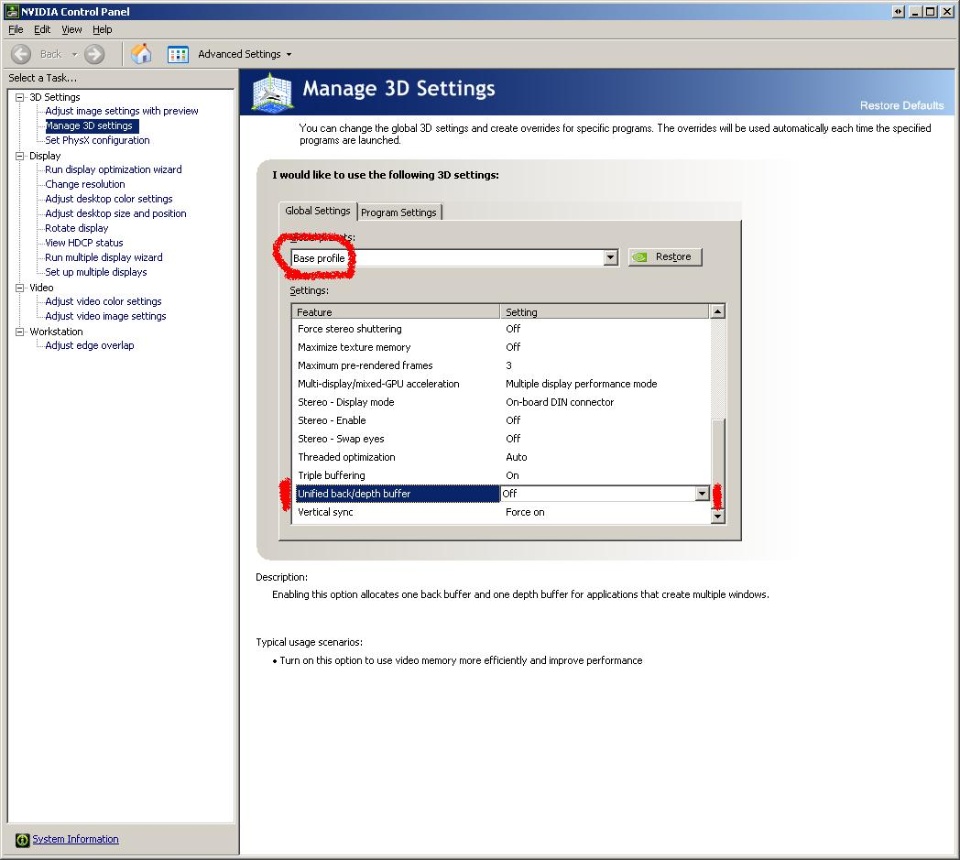Viewport: 960px width, 860px height.
Task: Open the Help menu
Action: pyautogui.click(x=102, y=29)
